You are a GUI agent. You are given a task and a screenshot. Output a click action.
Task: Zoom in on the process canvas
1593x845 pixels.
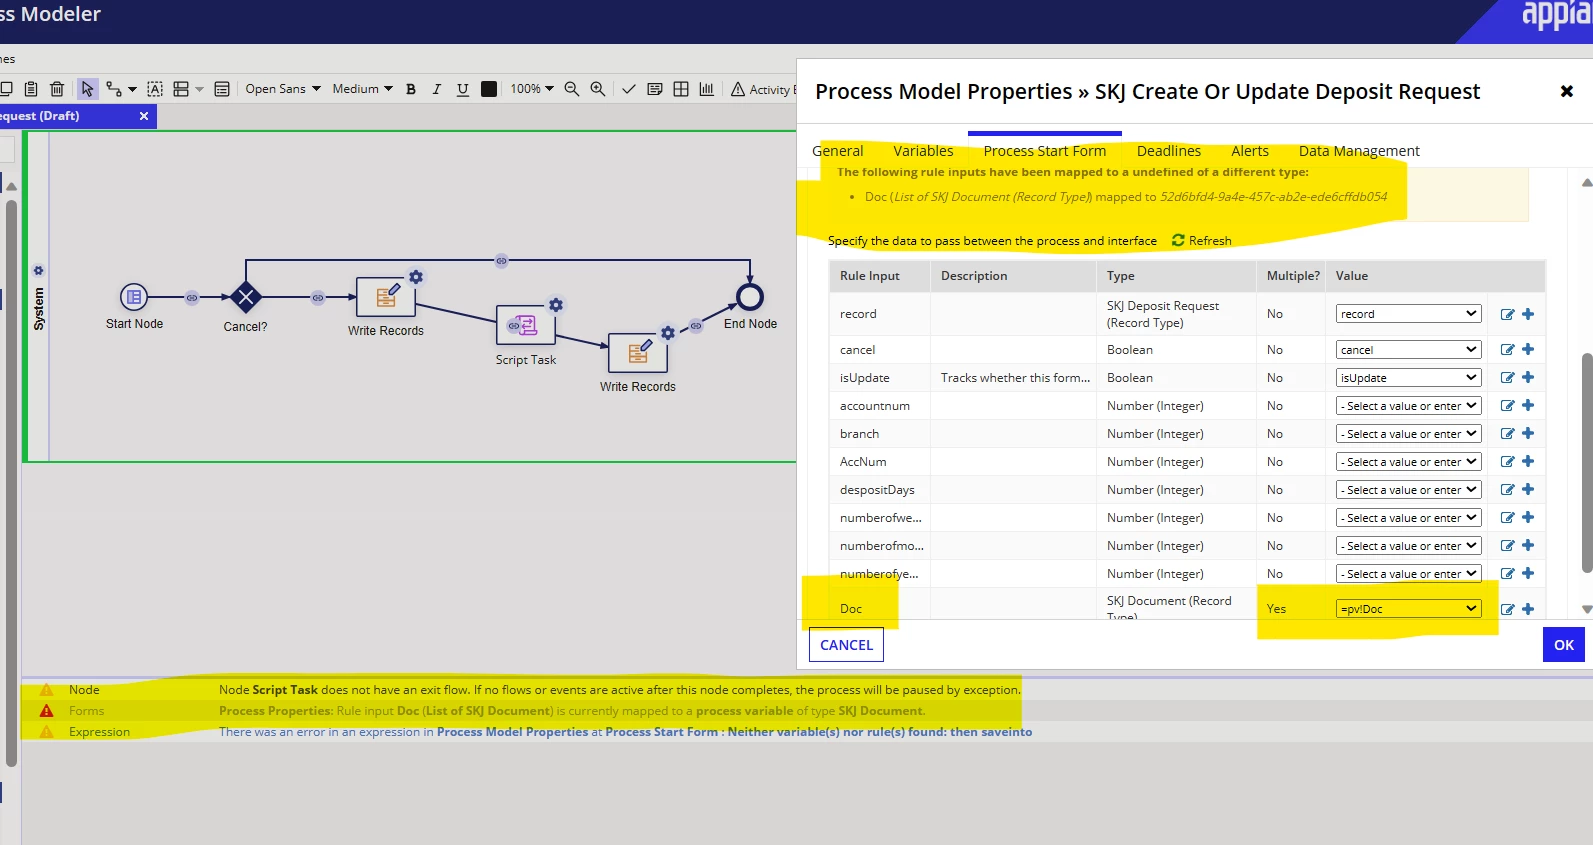click(x=598, y=89)
